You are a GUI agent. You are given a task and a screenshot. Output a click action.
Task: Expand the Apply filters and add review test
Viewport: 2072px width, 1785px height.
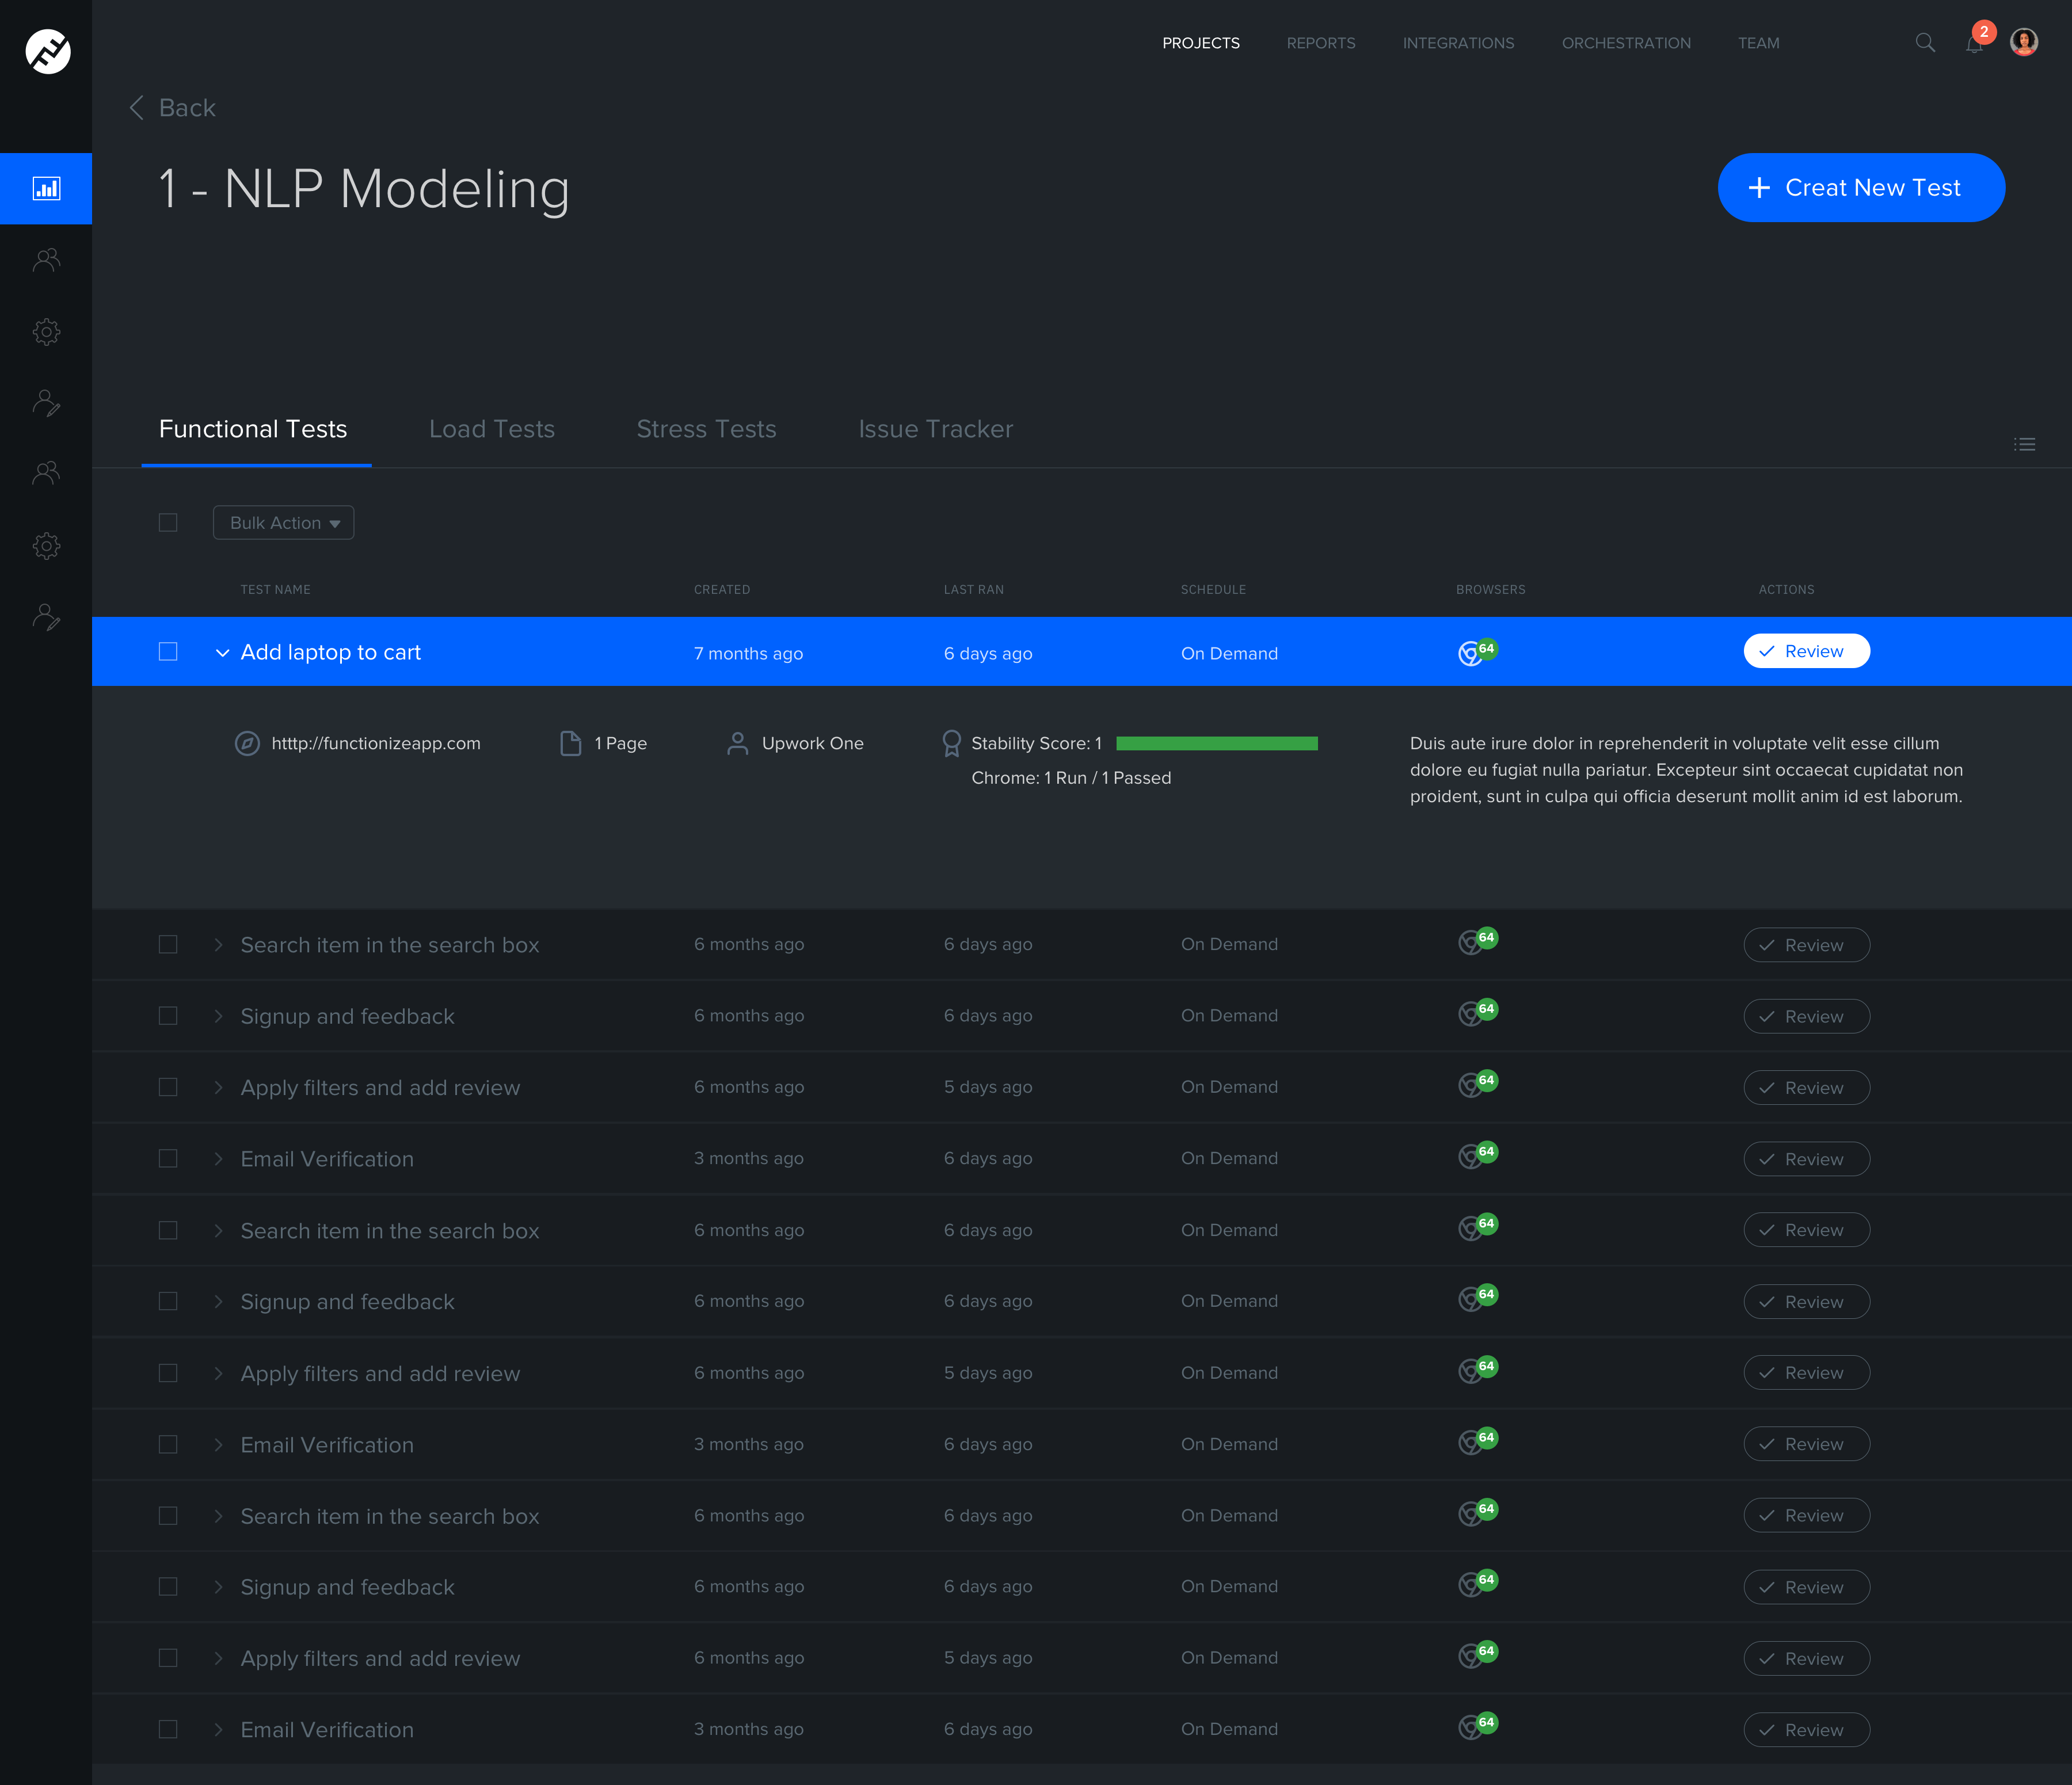(218, 1087)
